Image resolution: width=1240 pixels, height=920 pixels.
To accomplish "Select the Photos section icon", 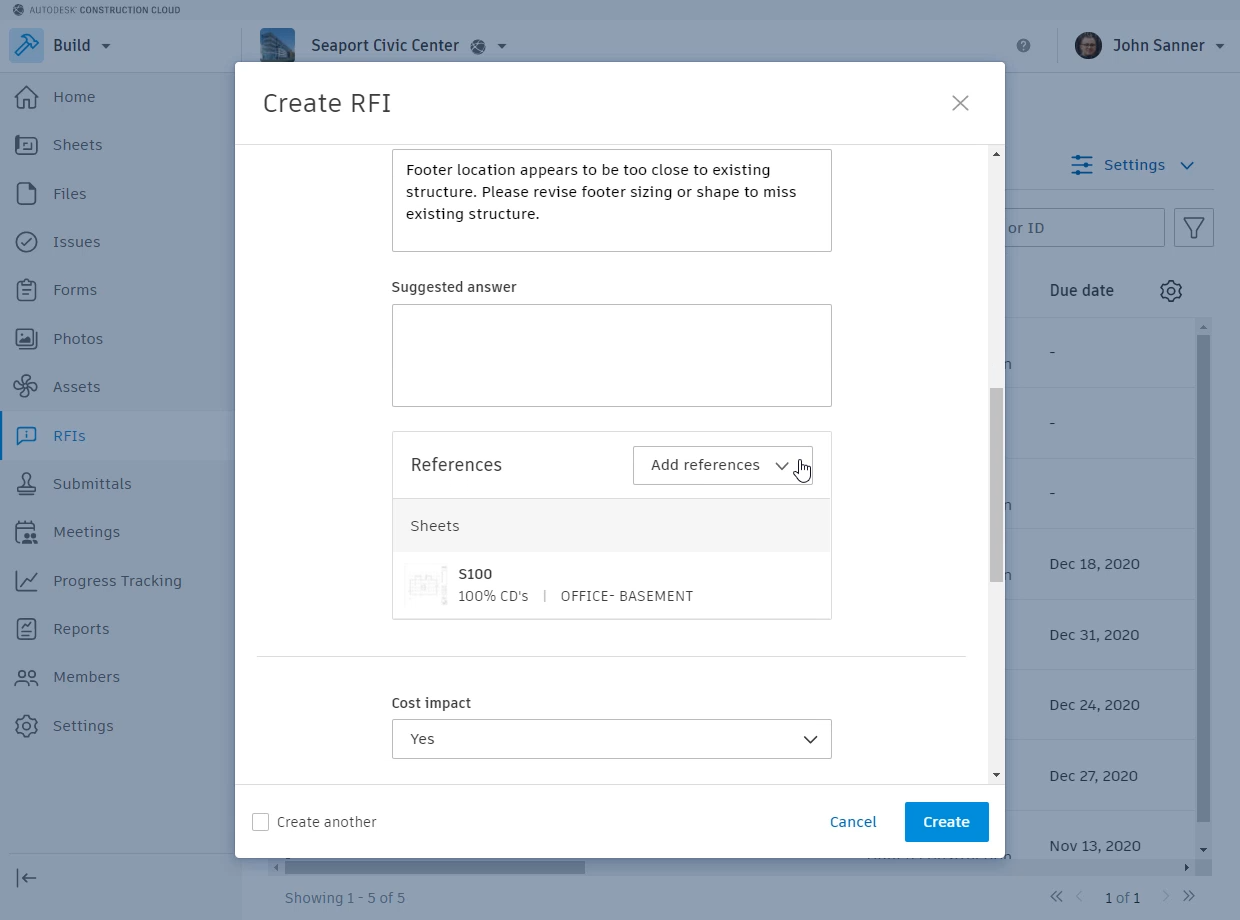I will click(27, 338).
